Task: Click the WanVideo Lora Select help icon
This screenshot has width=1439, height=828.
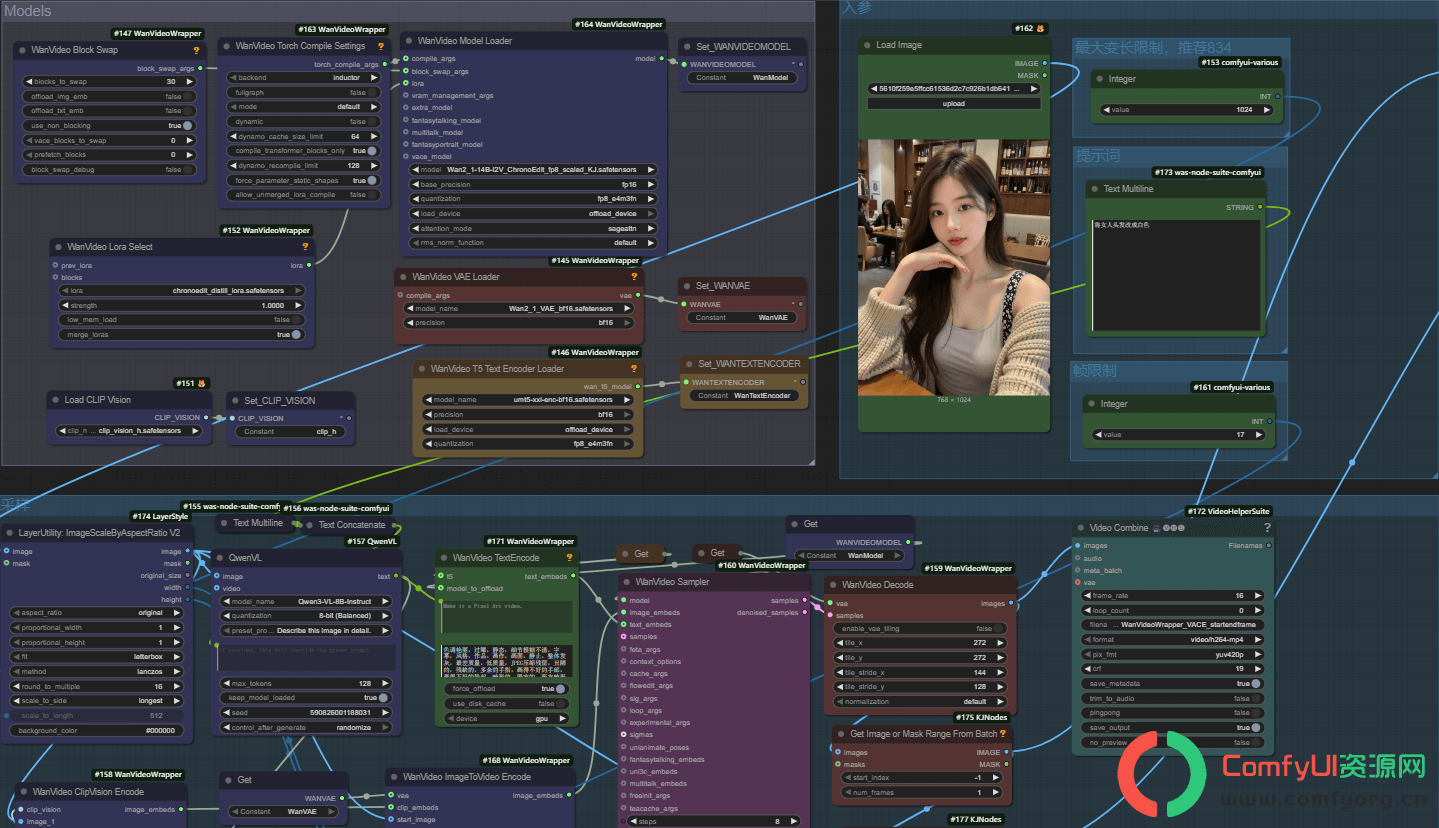Action: click(305, 246)
